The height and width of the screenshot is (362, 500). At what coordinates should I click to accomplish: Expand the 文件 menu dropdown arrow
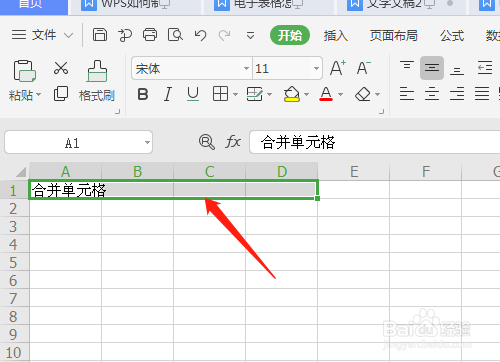(x=69, y=35)
